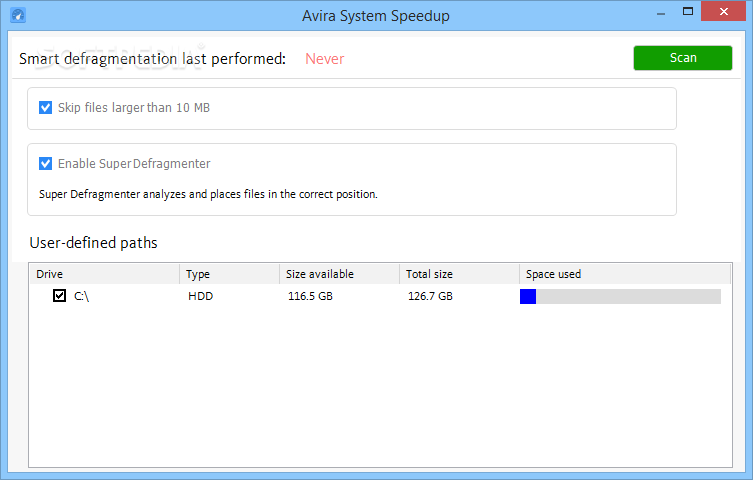Image resolution: width=753 pixels, height=480 pixels.
Task: Click the Avira System Speedup app icon
Action: coord(18,15)
